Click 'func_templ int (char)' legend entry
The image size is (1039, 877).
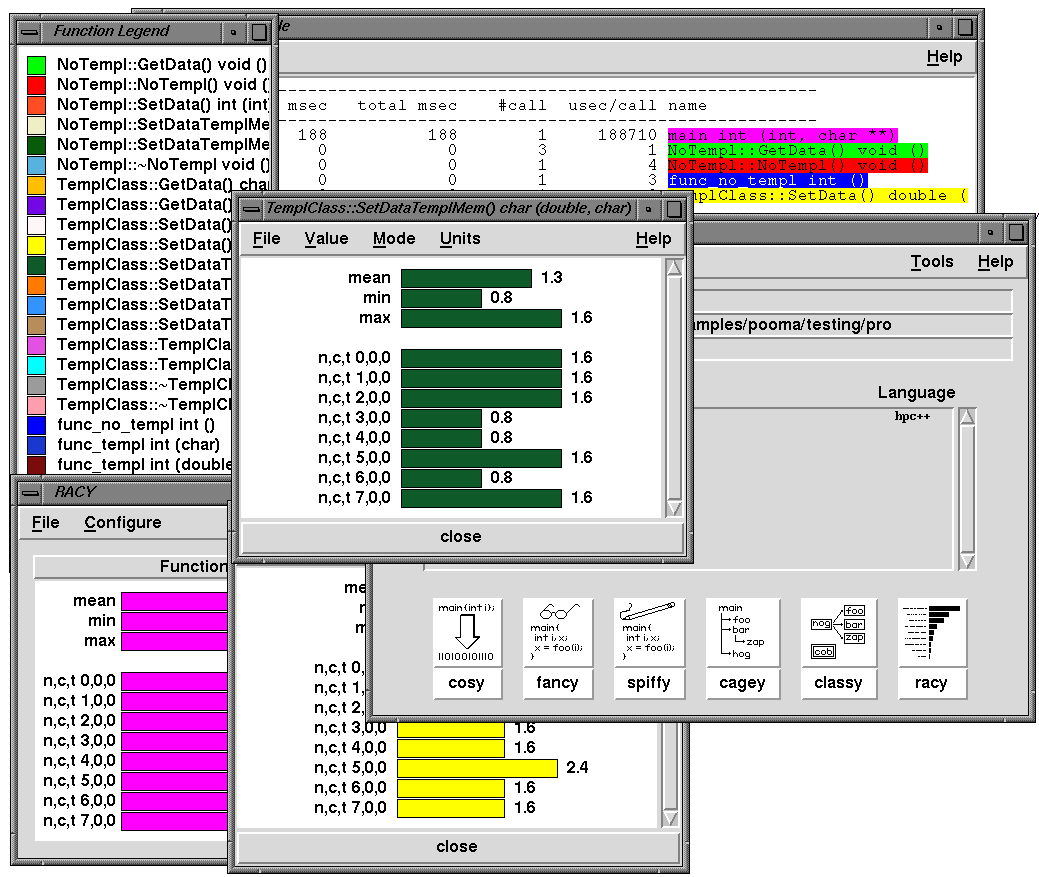click(138, 444)
